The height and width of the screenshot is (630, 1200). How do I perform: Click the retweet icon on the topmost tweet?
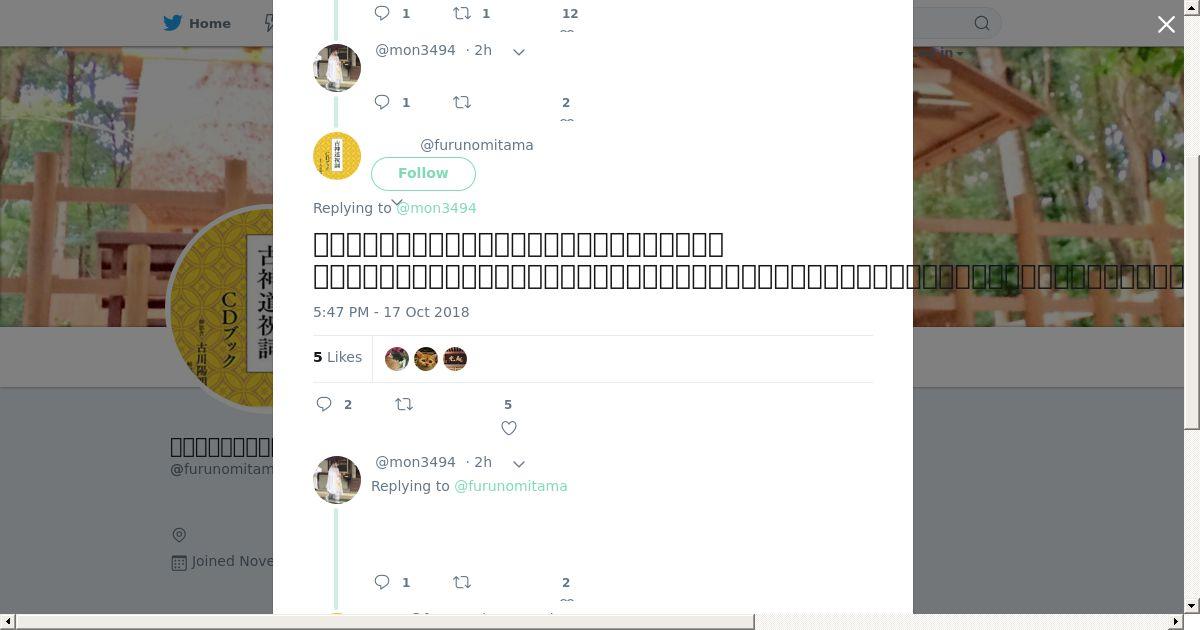click(x=462, y=13)
